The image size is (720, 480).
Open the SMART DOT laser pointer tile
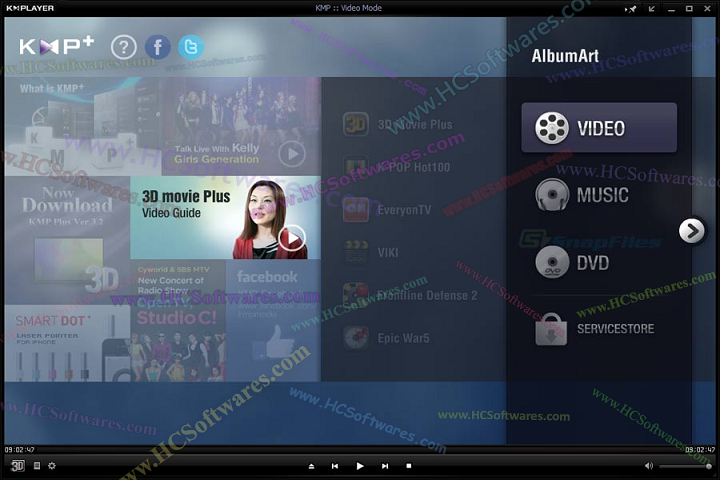68,343
